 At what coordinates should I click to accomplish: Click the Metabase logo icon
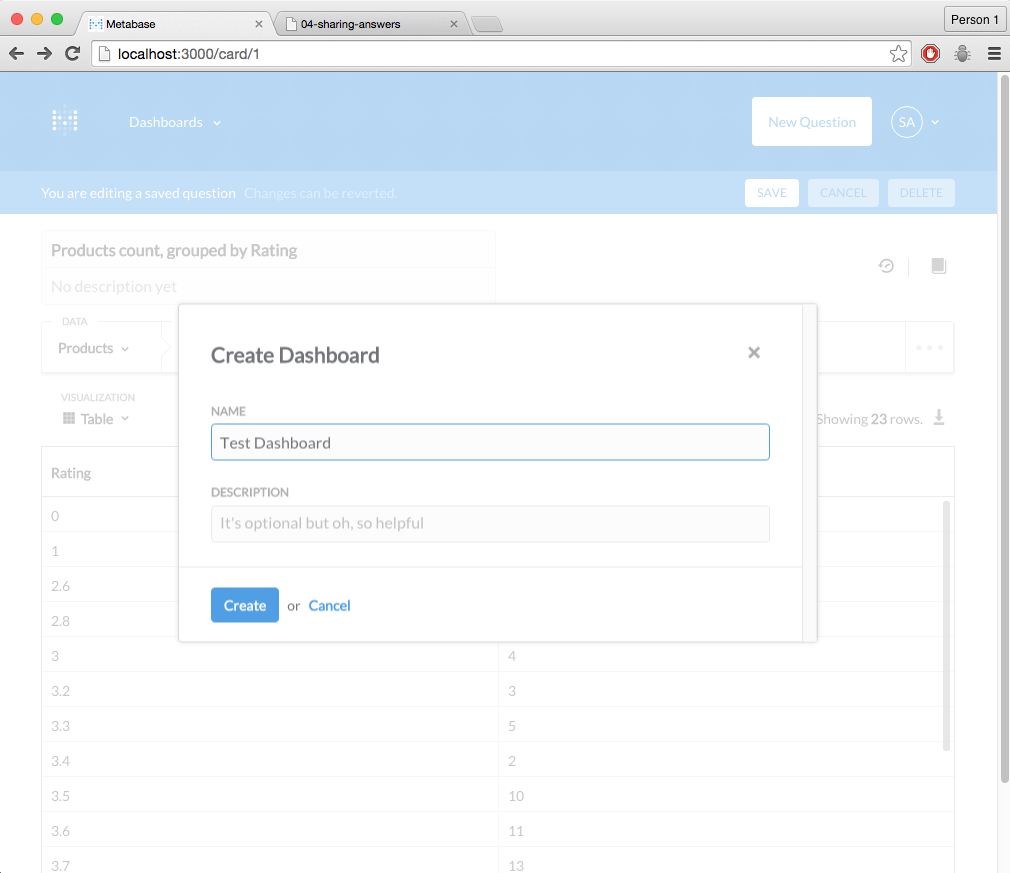point(65,121)
